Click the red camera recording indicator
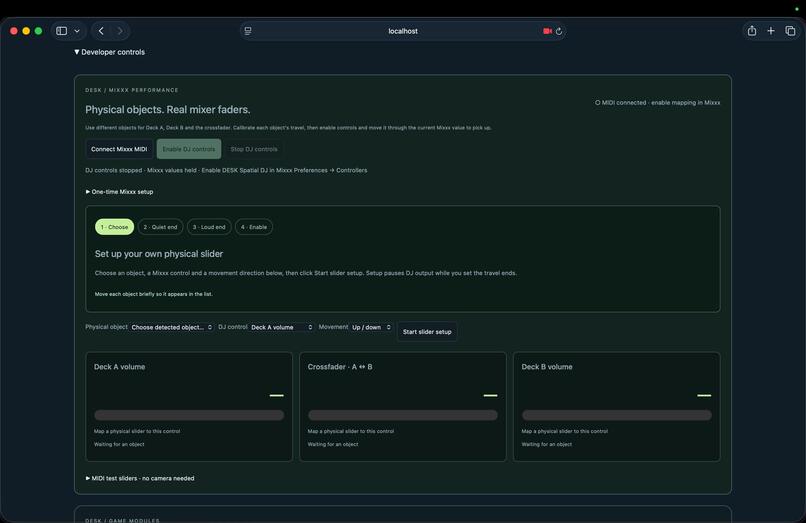The width and height of the screenshot is (806, 523). [x=547, y=31]
